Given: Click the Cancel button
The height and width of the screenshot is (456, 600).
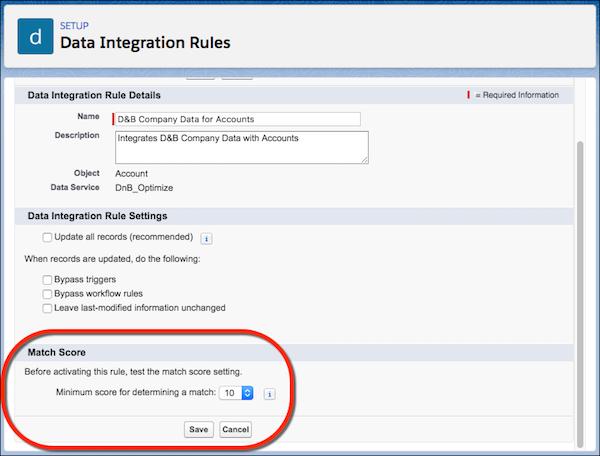Looking at the screenshot, I should point(235,430).
